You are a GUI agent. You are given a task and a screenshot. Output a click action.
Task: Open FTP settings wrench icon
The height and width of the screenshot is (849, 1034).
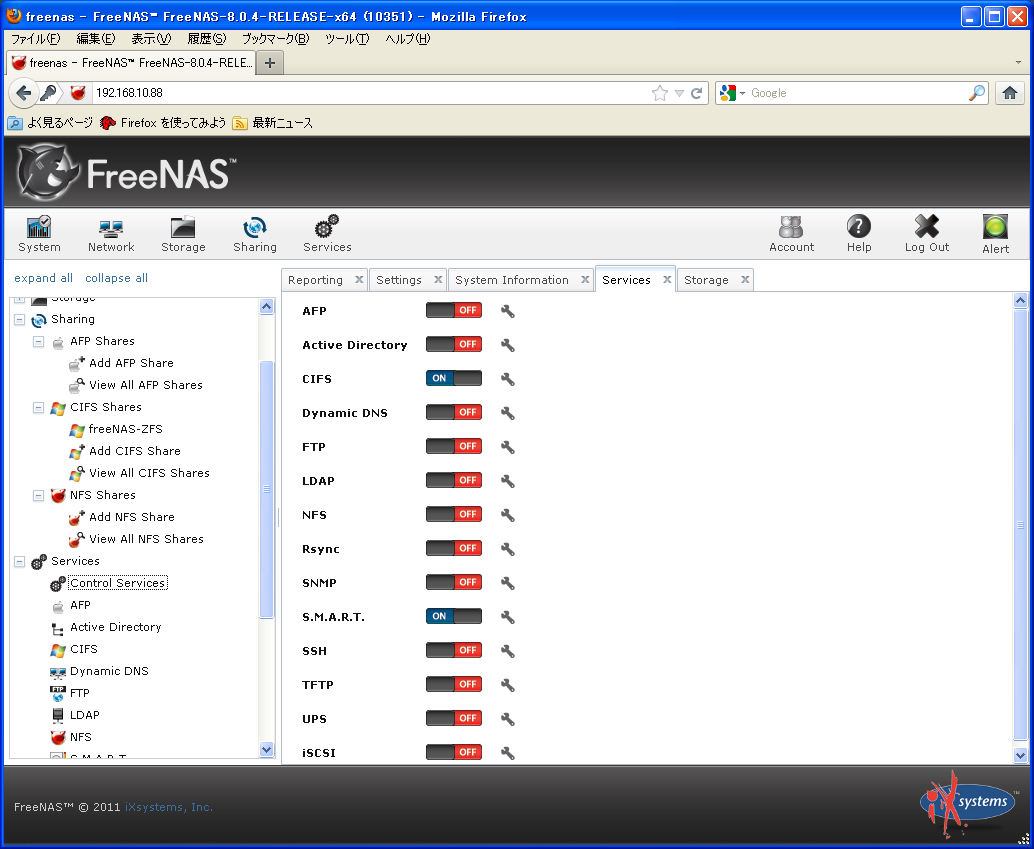[x=507, y=447]
